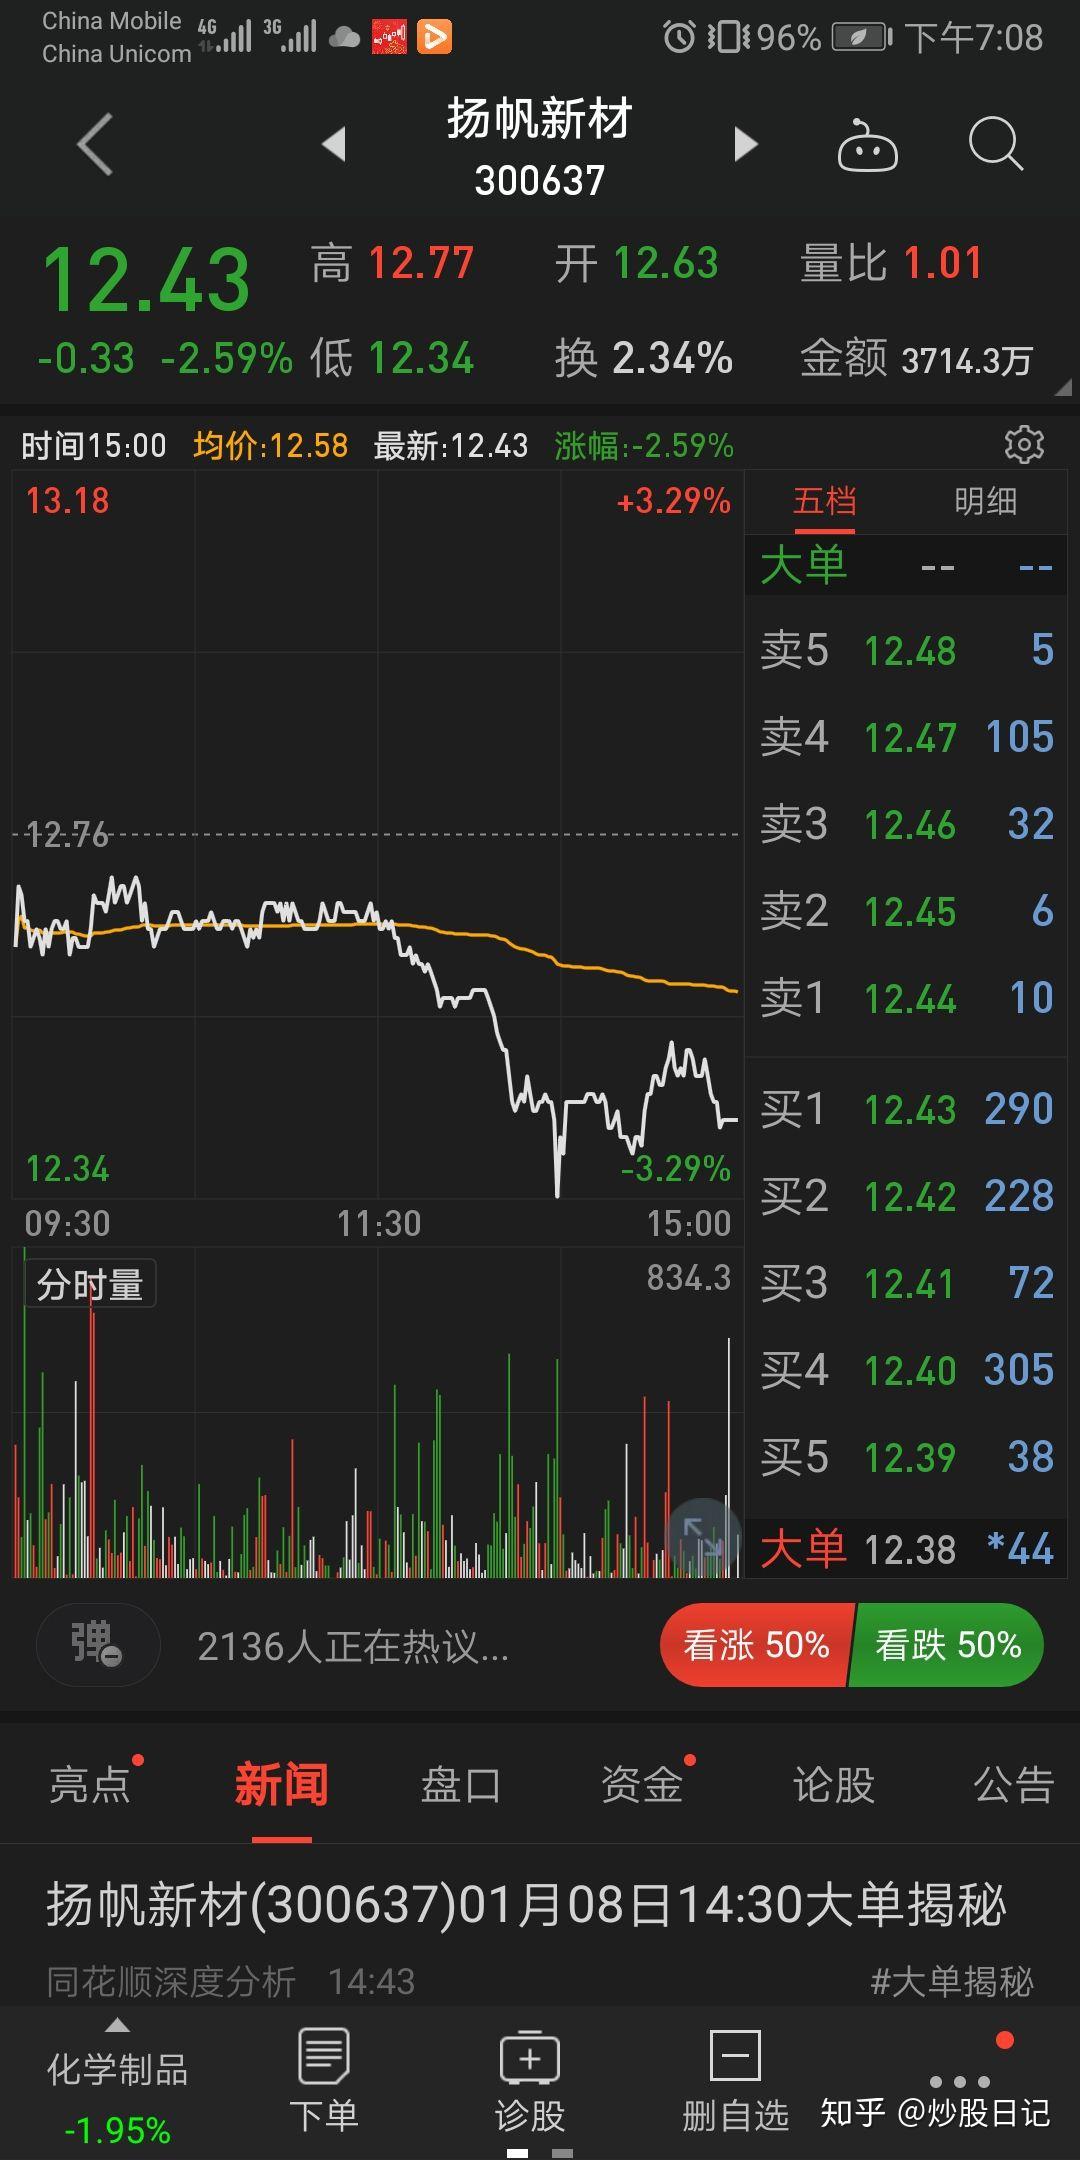This screenshot has height=2160, width=1080.
Task: Switch to previous stock with left triangle
Action: tap(334, 144)
